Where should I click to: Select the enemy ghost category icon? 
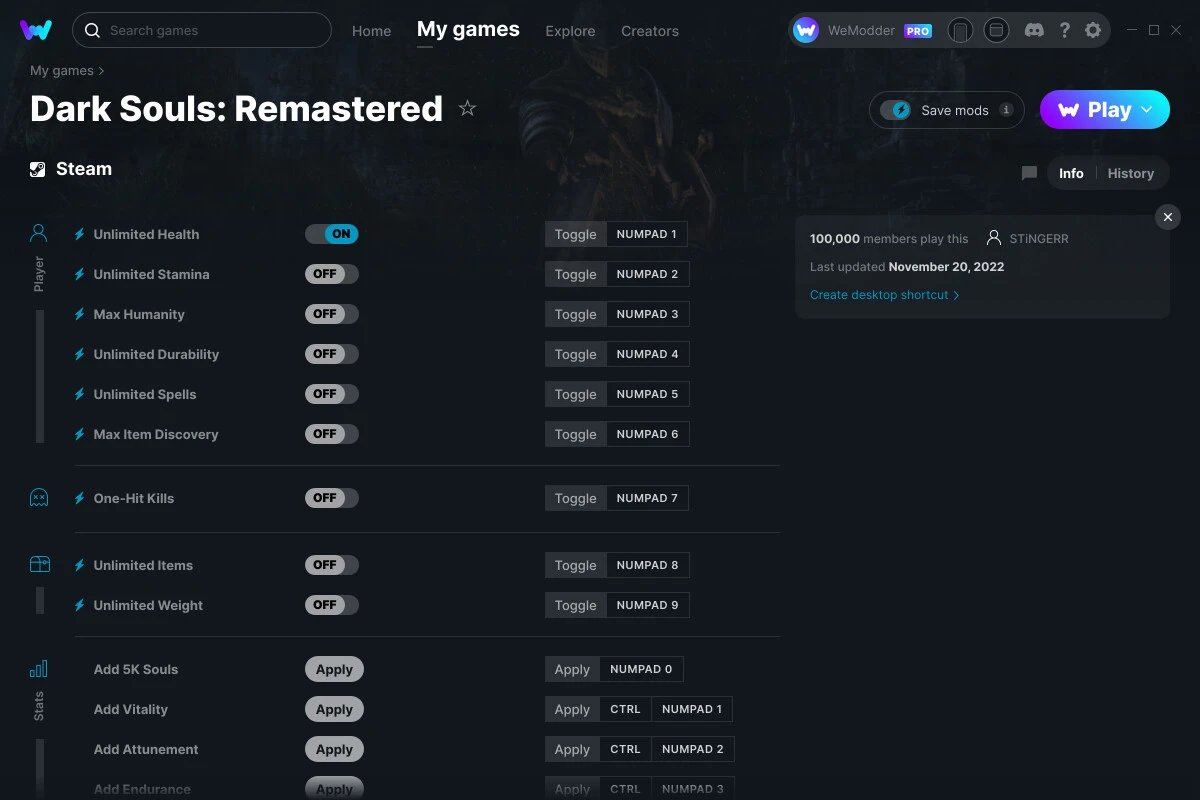[x=39, y=497]
